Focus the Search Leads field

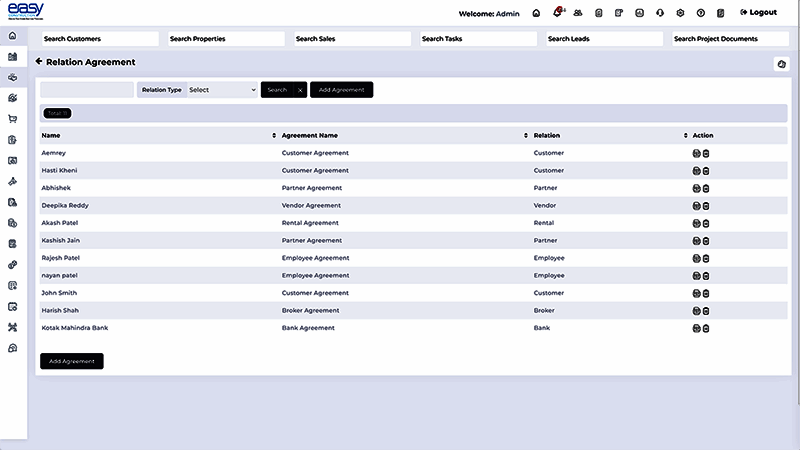click(x=604, y=39)
